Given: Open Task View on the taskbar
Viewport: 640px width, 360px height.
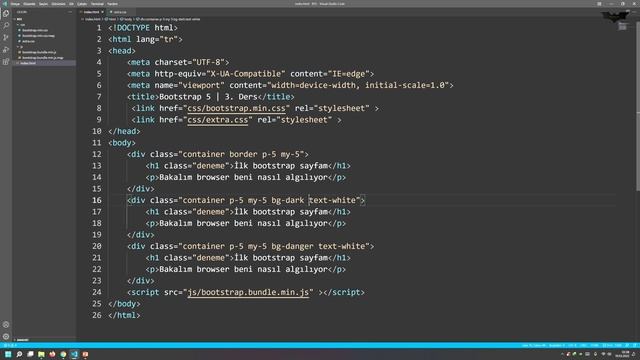Looking at the screenshot, I should click(x=30, y=354).
